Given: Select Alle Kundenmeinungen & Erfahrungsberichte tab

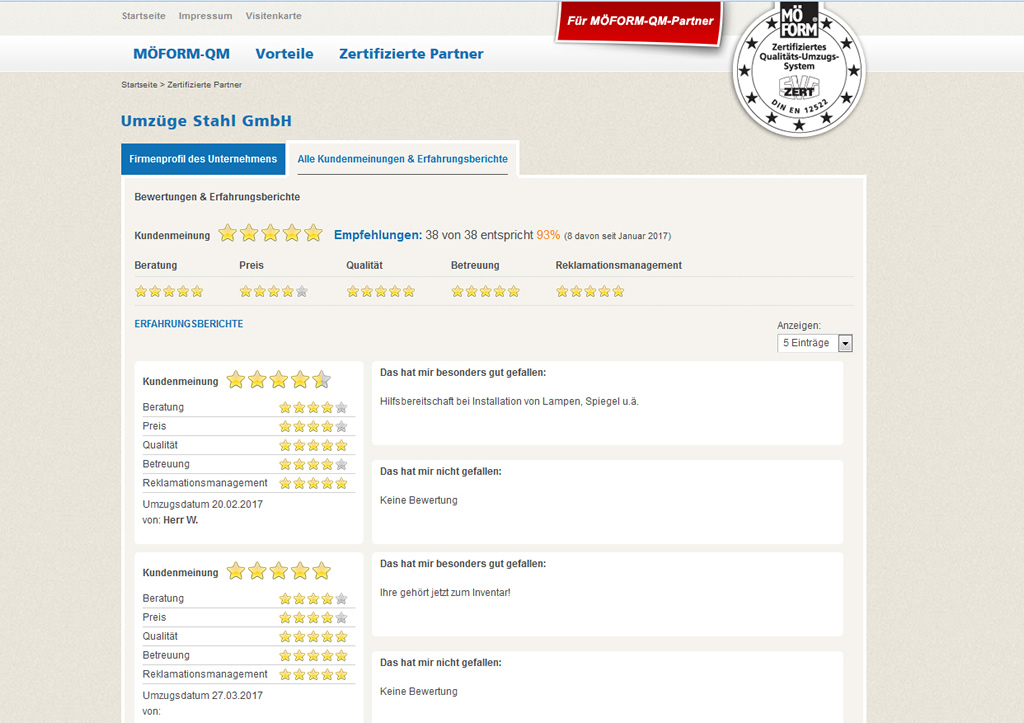Looking at the screenshot, I should click(x=402, y=159).
